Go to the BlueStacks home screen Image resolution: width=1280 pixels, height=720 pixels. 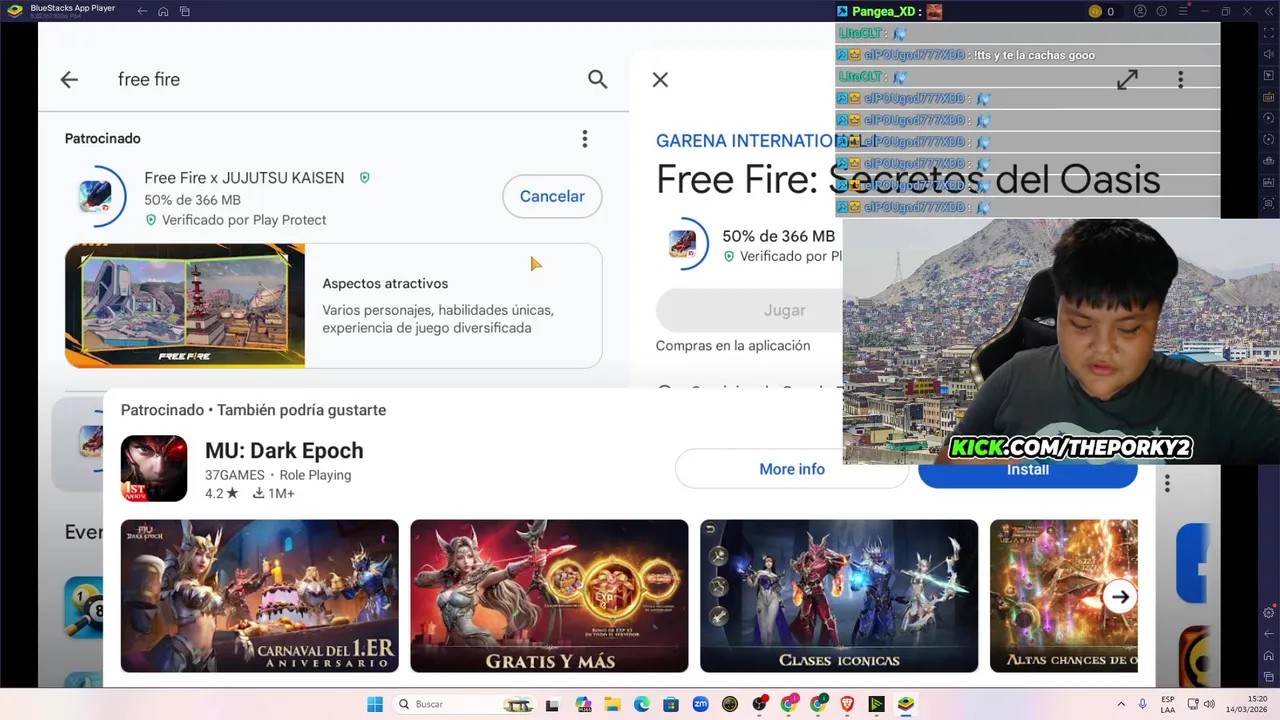164,11
